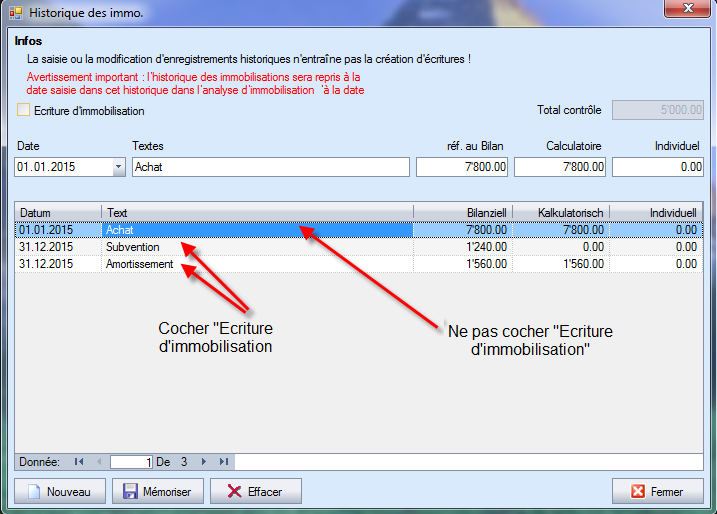Viewport: 717px width, 514px height.
Task: Close the window via title bar X
Action: click(687, 8)
